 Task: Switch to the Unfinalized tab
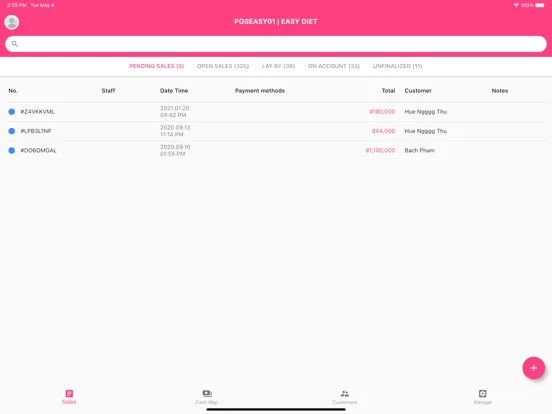coord(397,66)
